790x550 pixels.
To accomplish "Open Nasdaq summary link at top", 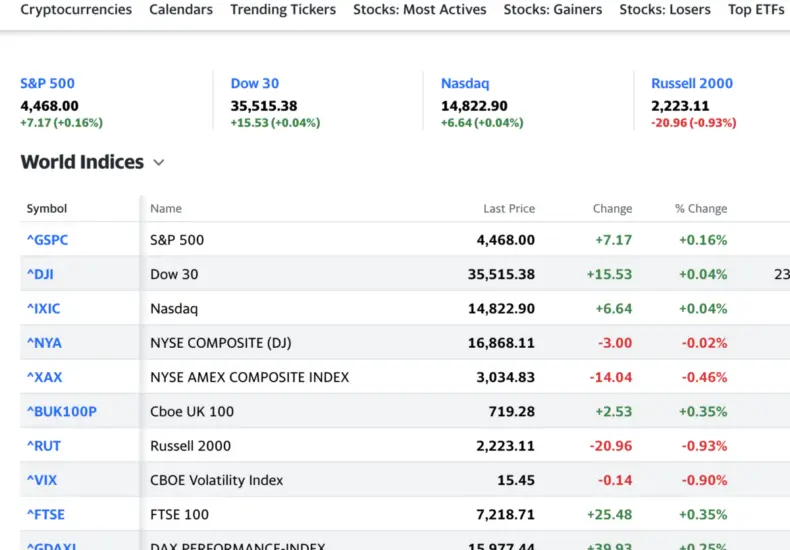I will tap(465, 84).
